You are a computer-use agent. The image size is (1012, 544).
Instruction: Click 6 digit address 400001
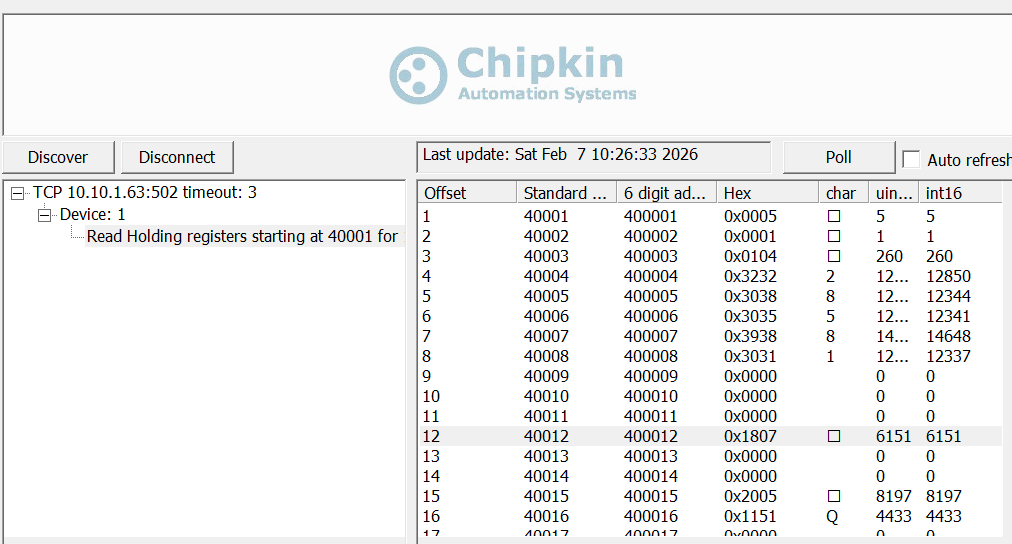coord(651,216)
